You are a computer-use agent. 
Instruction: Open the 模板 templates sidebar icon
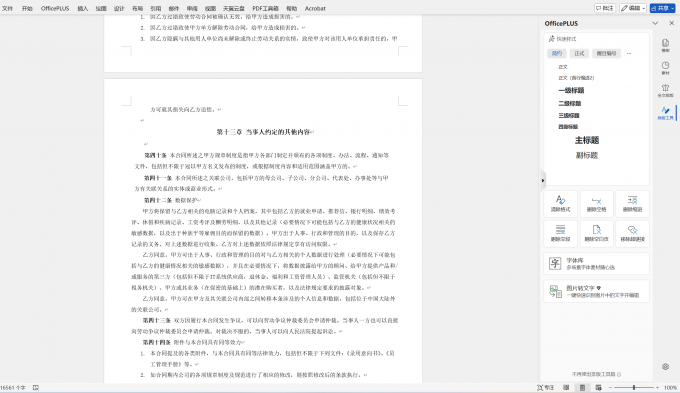pos(665,45)
